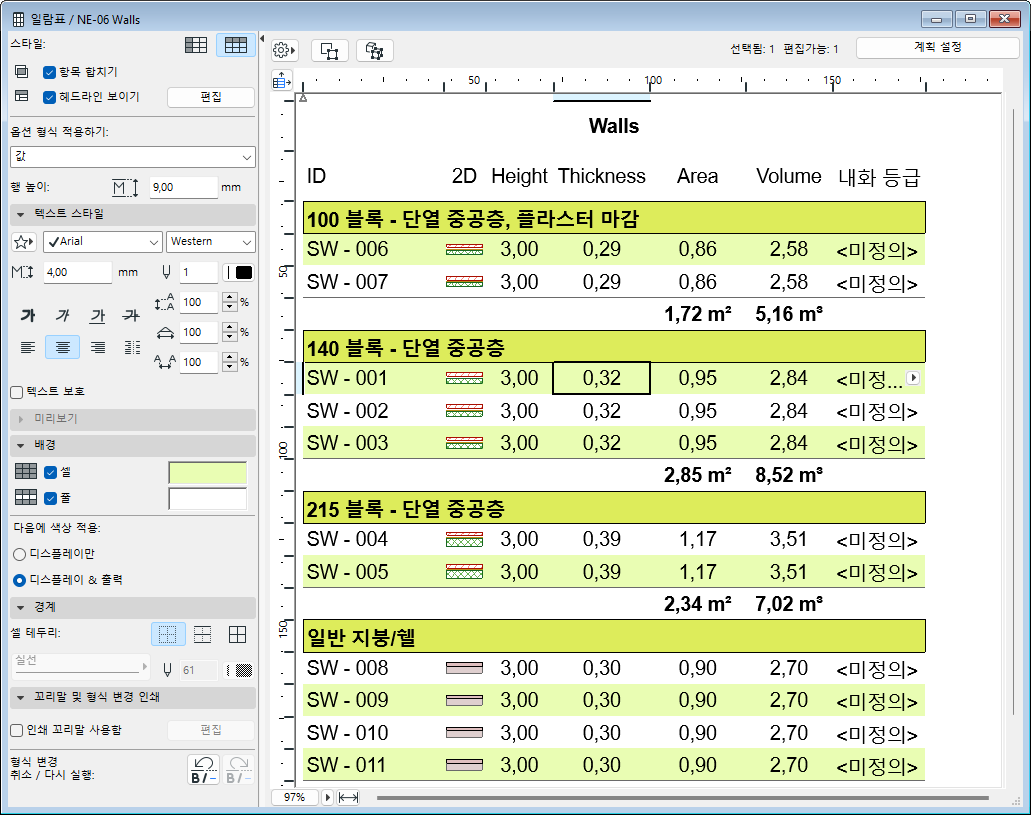
Task: Enable 인쇄 꼬리말 사용함 checkbox
Action: point(17,730)
